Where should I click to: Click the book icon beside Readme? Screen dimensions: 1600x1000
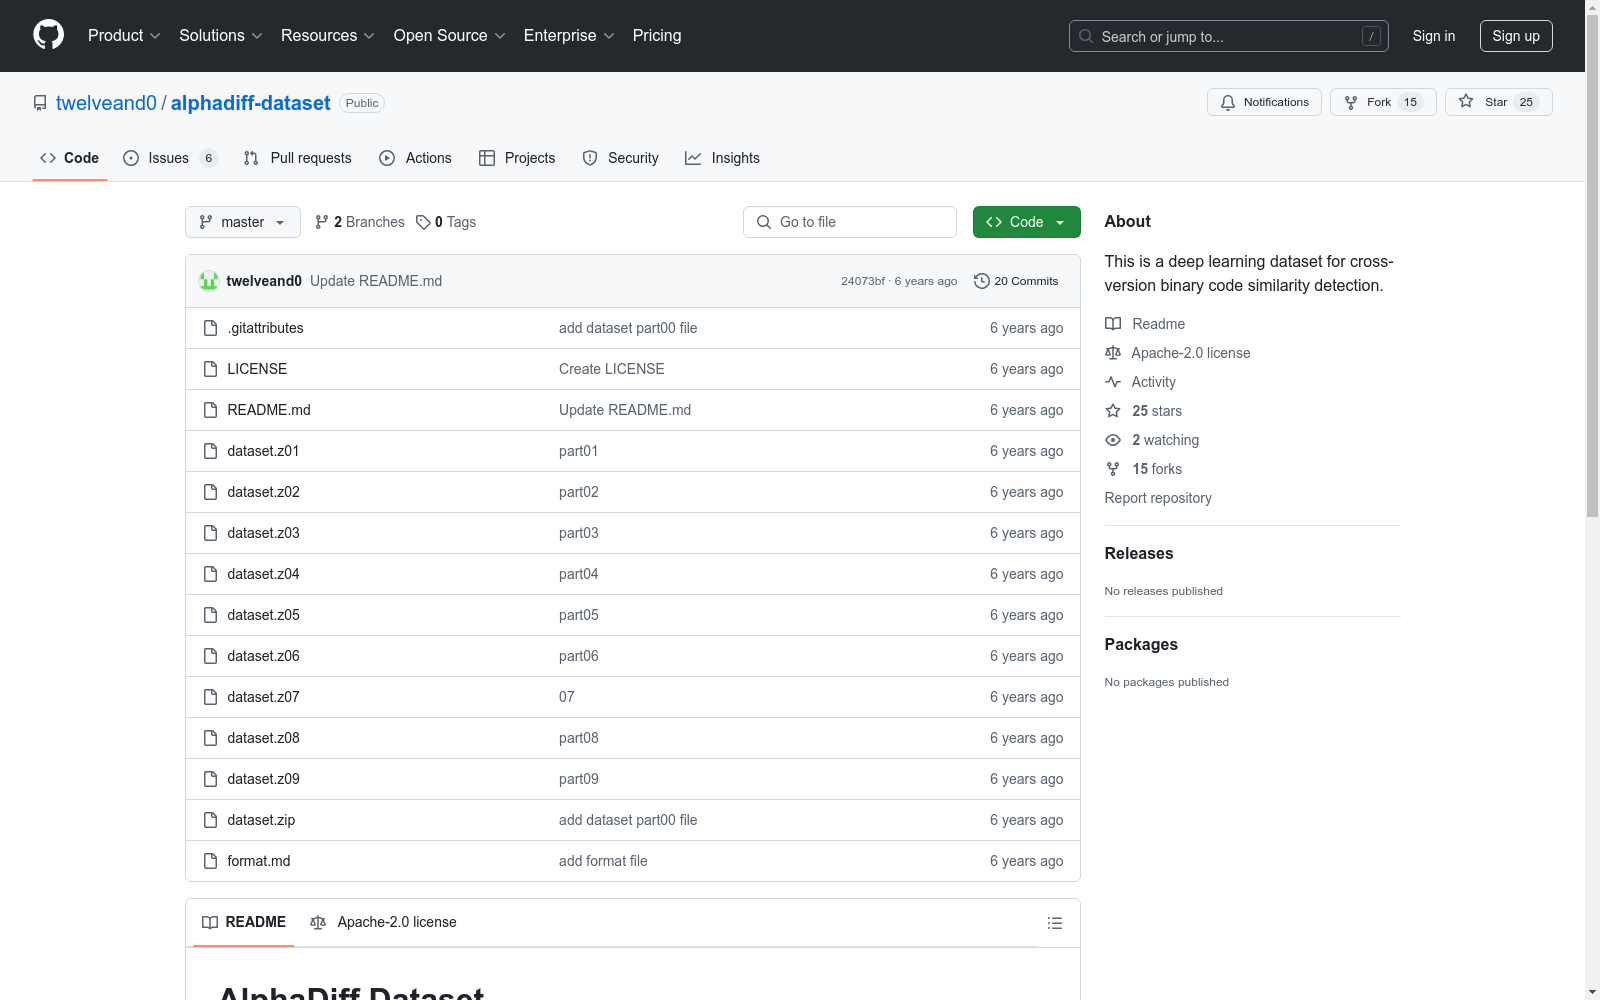click(1113, 324)
